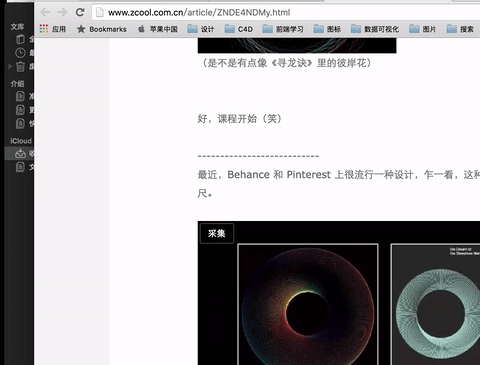Select the notebook icon under 文库 in sidebar

(x=20, y=39)
